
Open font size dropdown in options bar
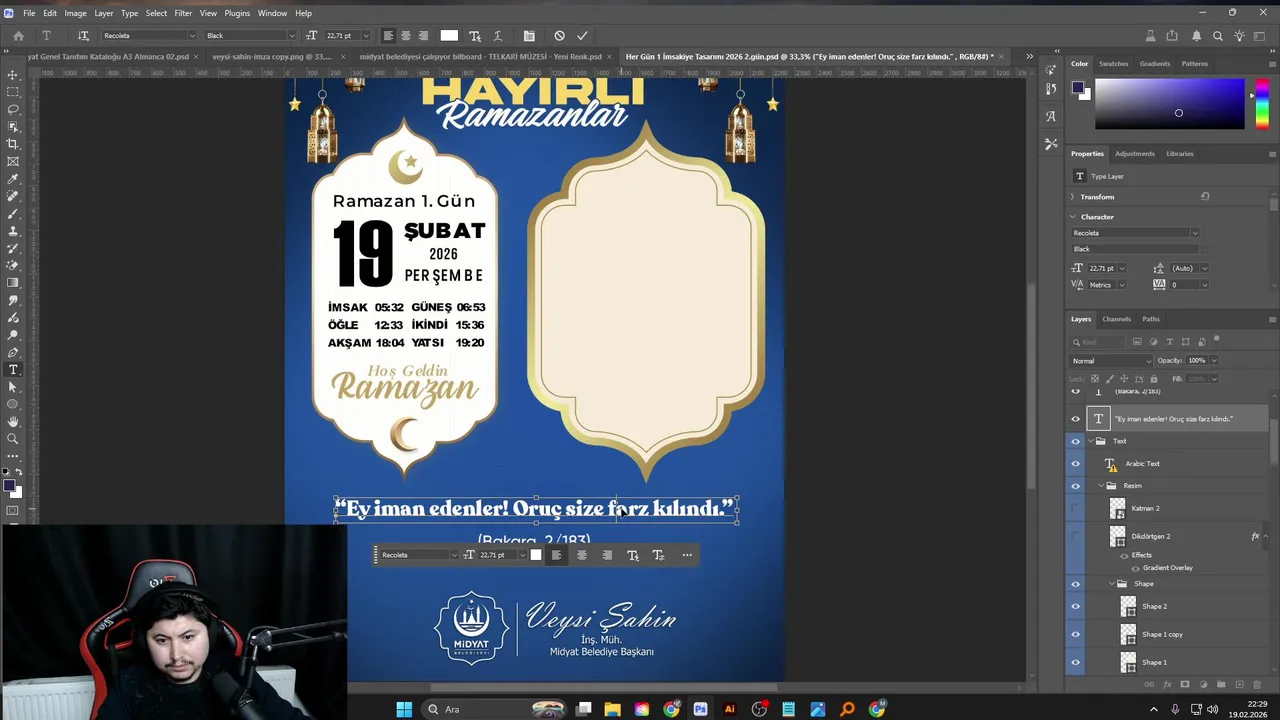[366, 36]
